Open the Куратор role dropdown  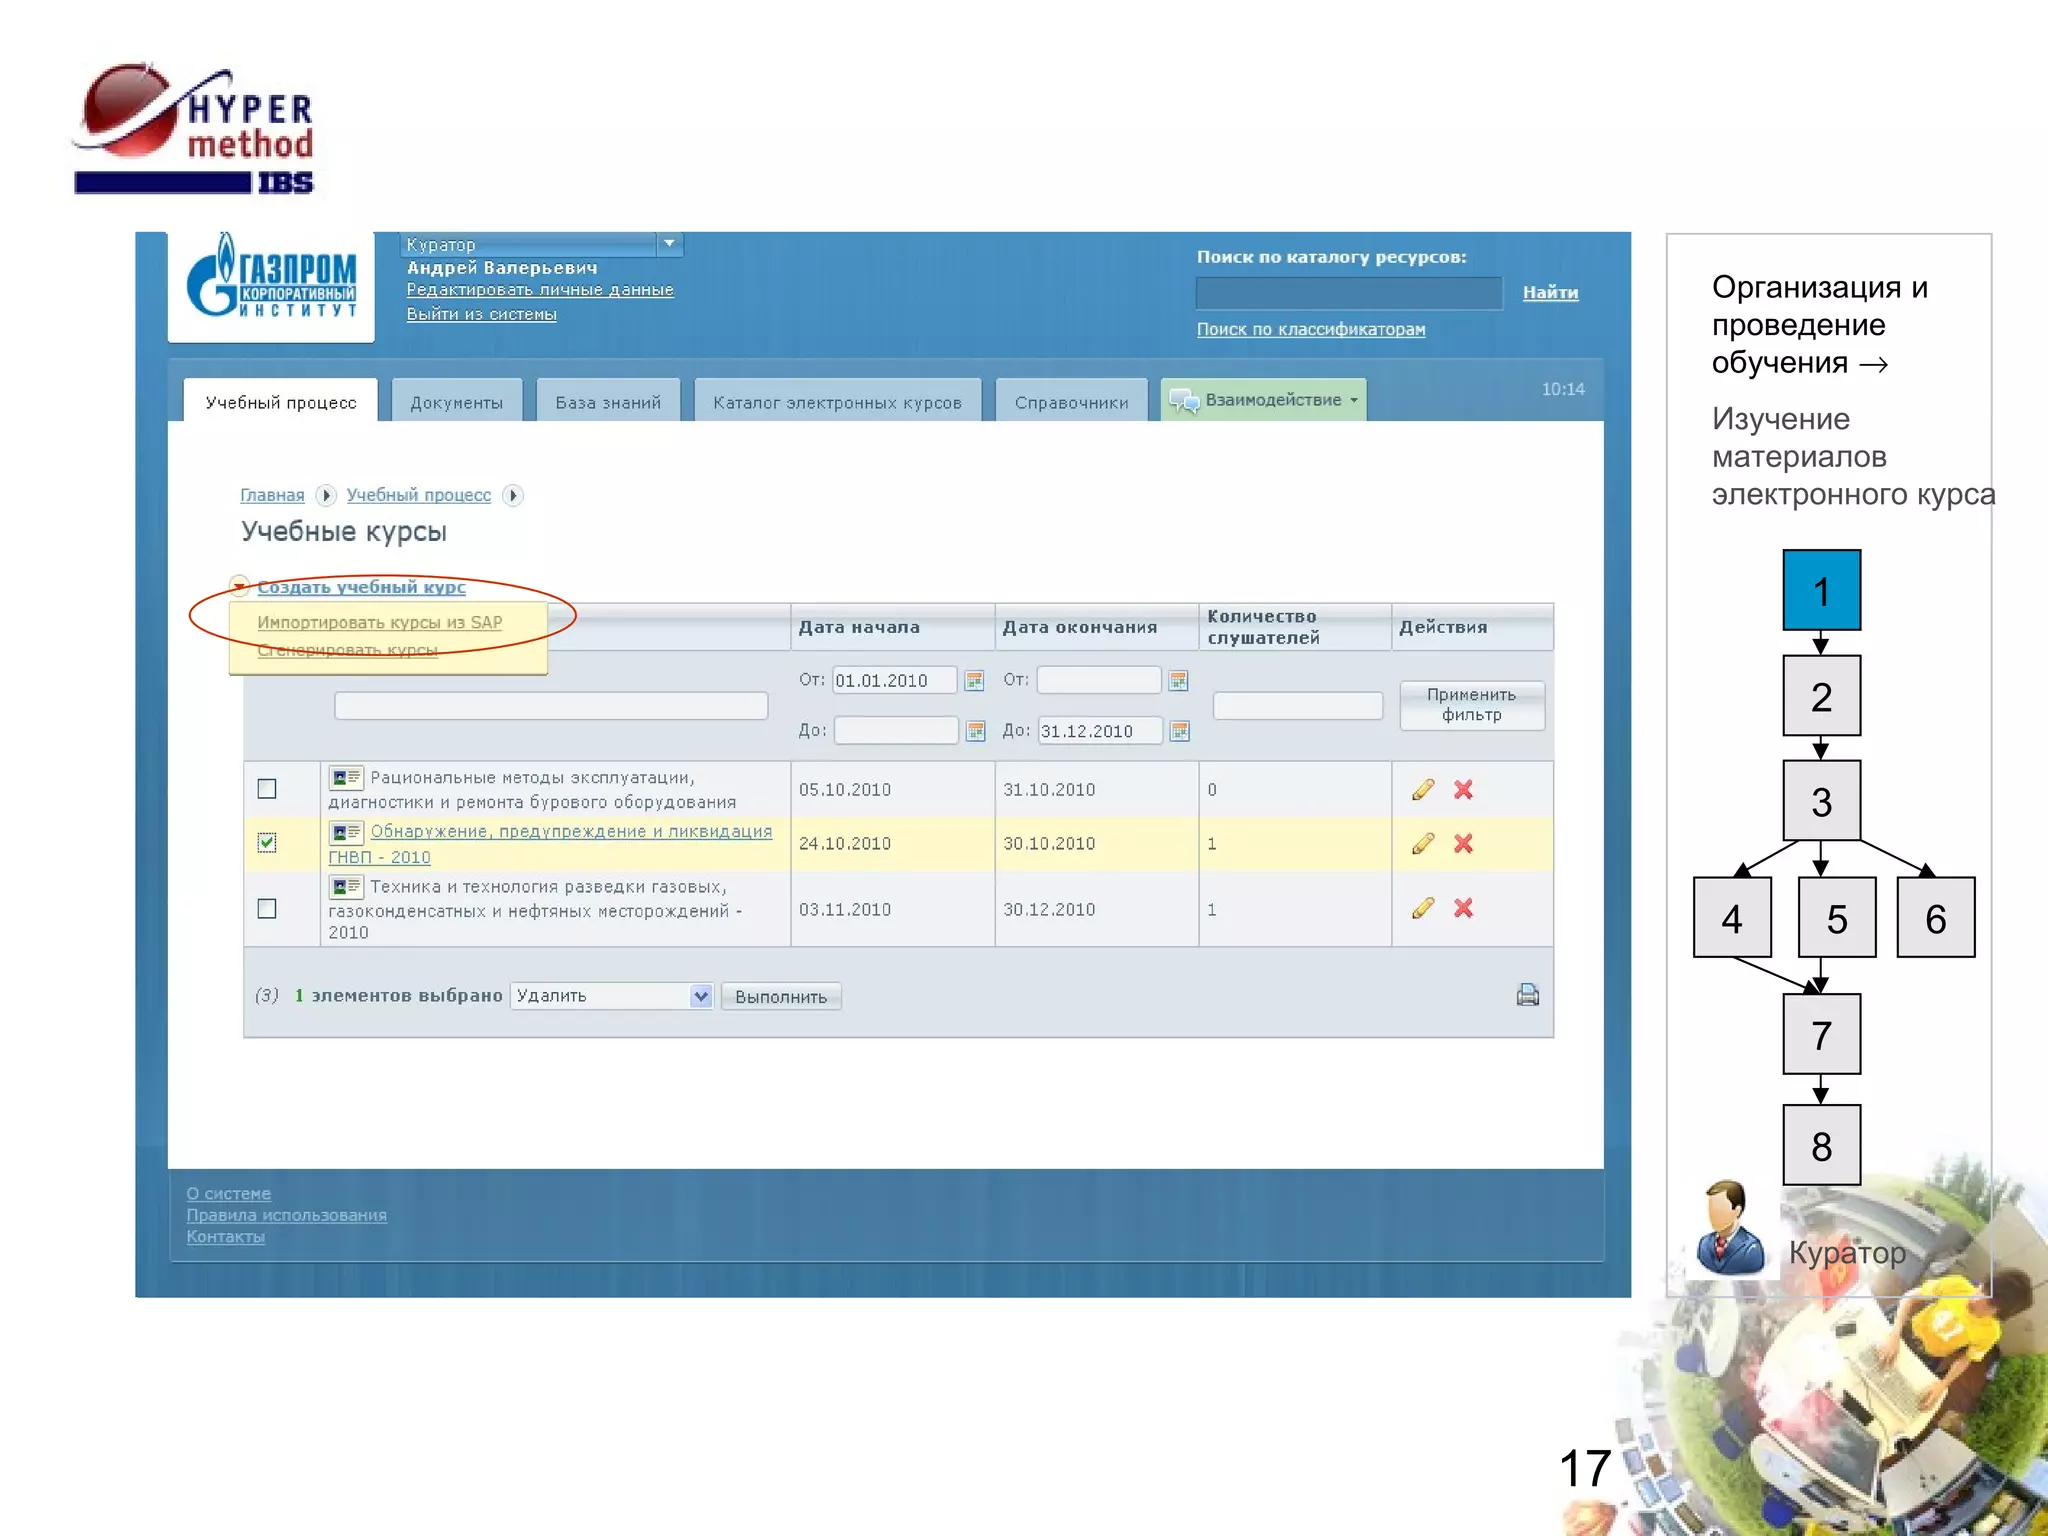click(669, 244)
